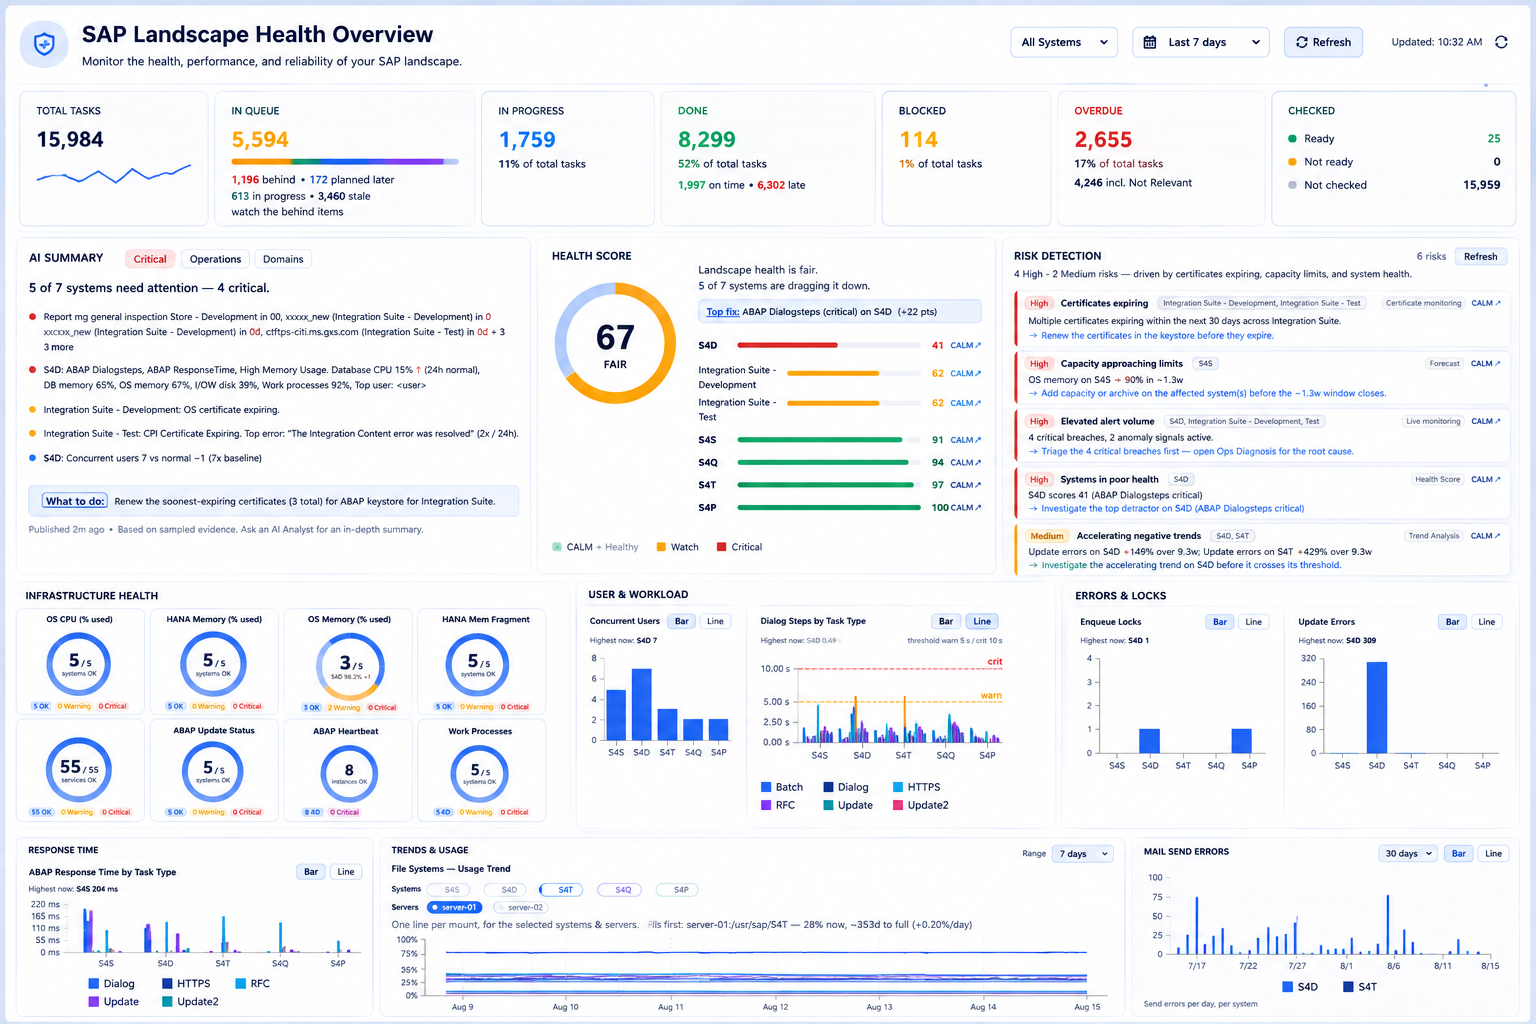Viewport: 1536px width, 1024px height.
Task: Click the 67 FAIR health score gauge
Action: 615,343
